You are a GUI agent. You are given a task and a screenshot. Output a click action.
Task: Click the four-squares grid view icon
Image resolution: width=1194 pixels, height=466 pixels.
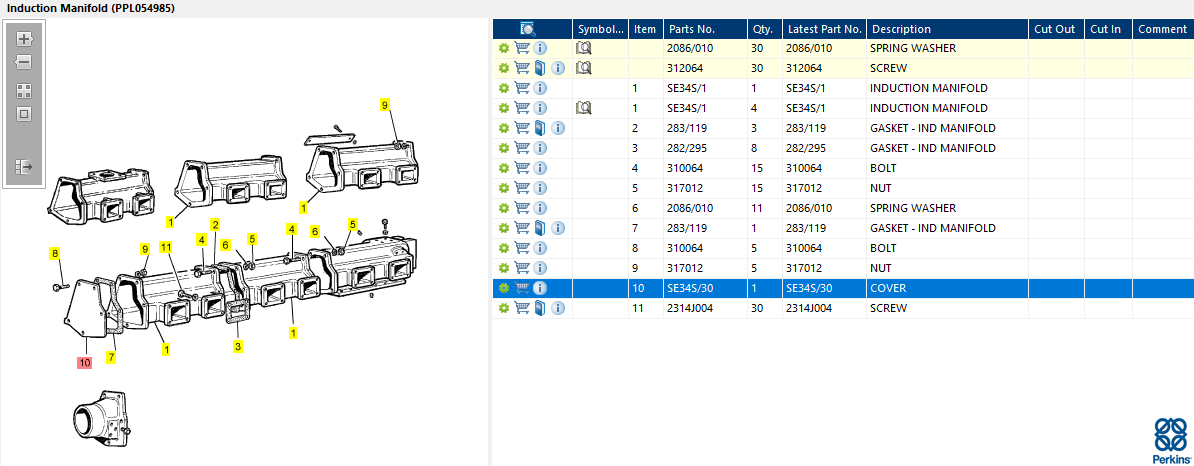tap(24, 90)
